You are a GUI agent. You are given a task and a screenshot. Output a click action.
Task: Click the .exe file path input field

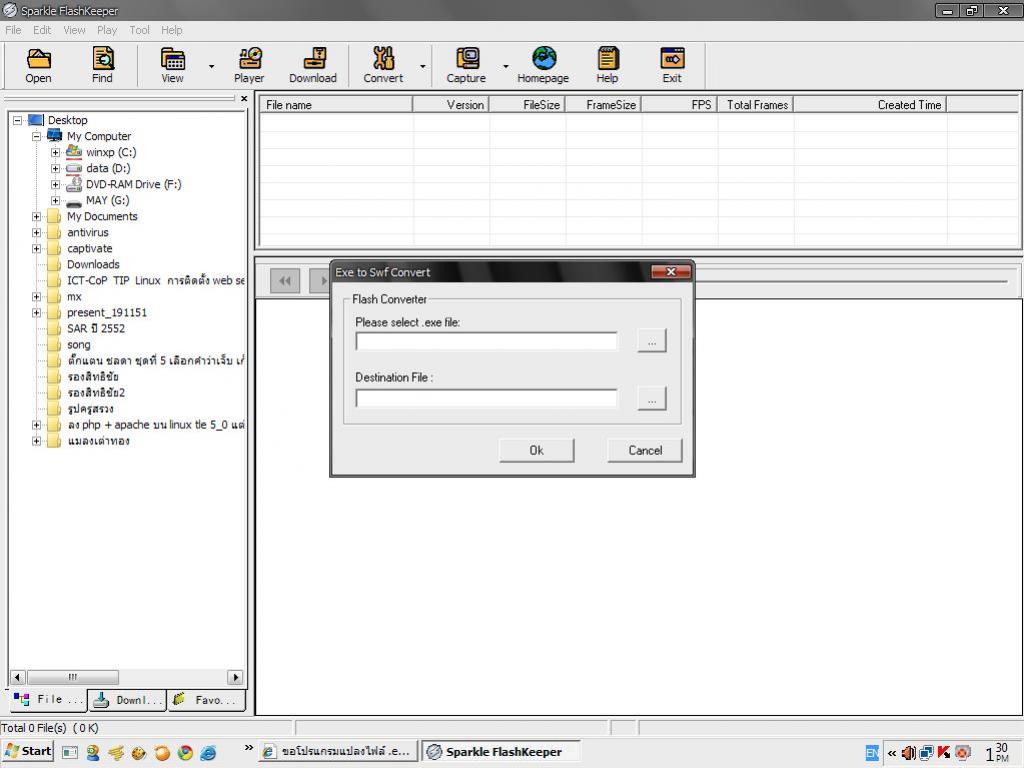pyautogui.click(x=487, y=341)
